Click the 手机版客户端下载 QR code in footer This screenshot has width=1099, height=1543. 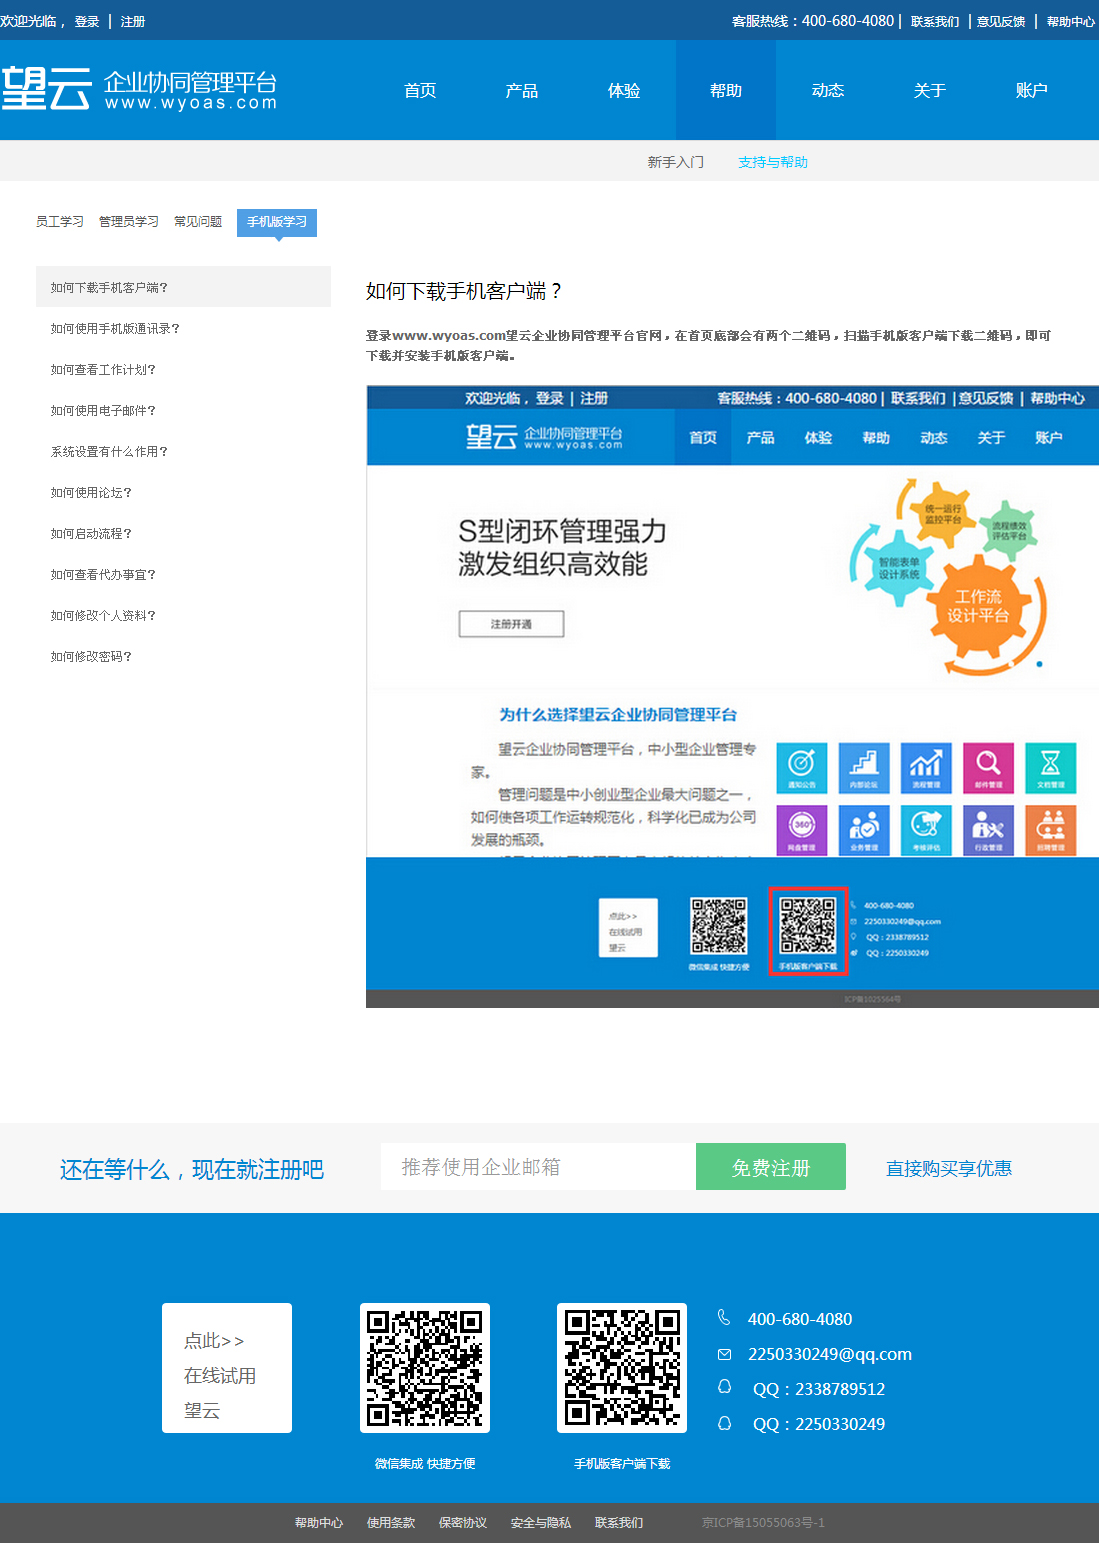tap(622, 1368)
